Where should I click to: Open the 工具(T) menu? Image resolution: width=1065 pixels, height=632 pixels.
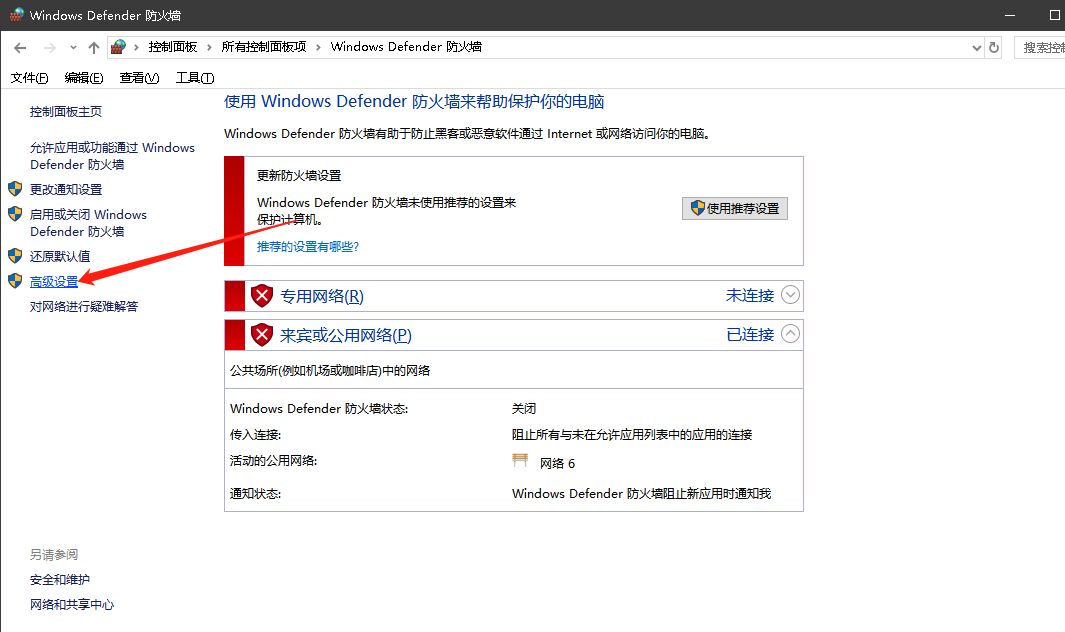click(194, 78)
